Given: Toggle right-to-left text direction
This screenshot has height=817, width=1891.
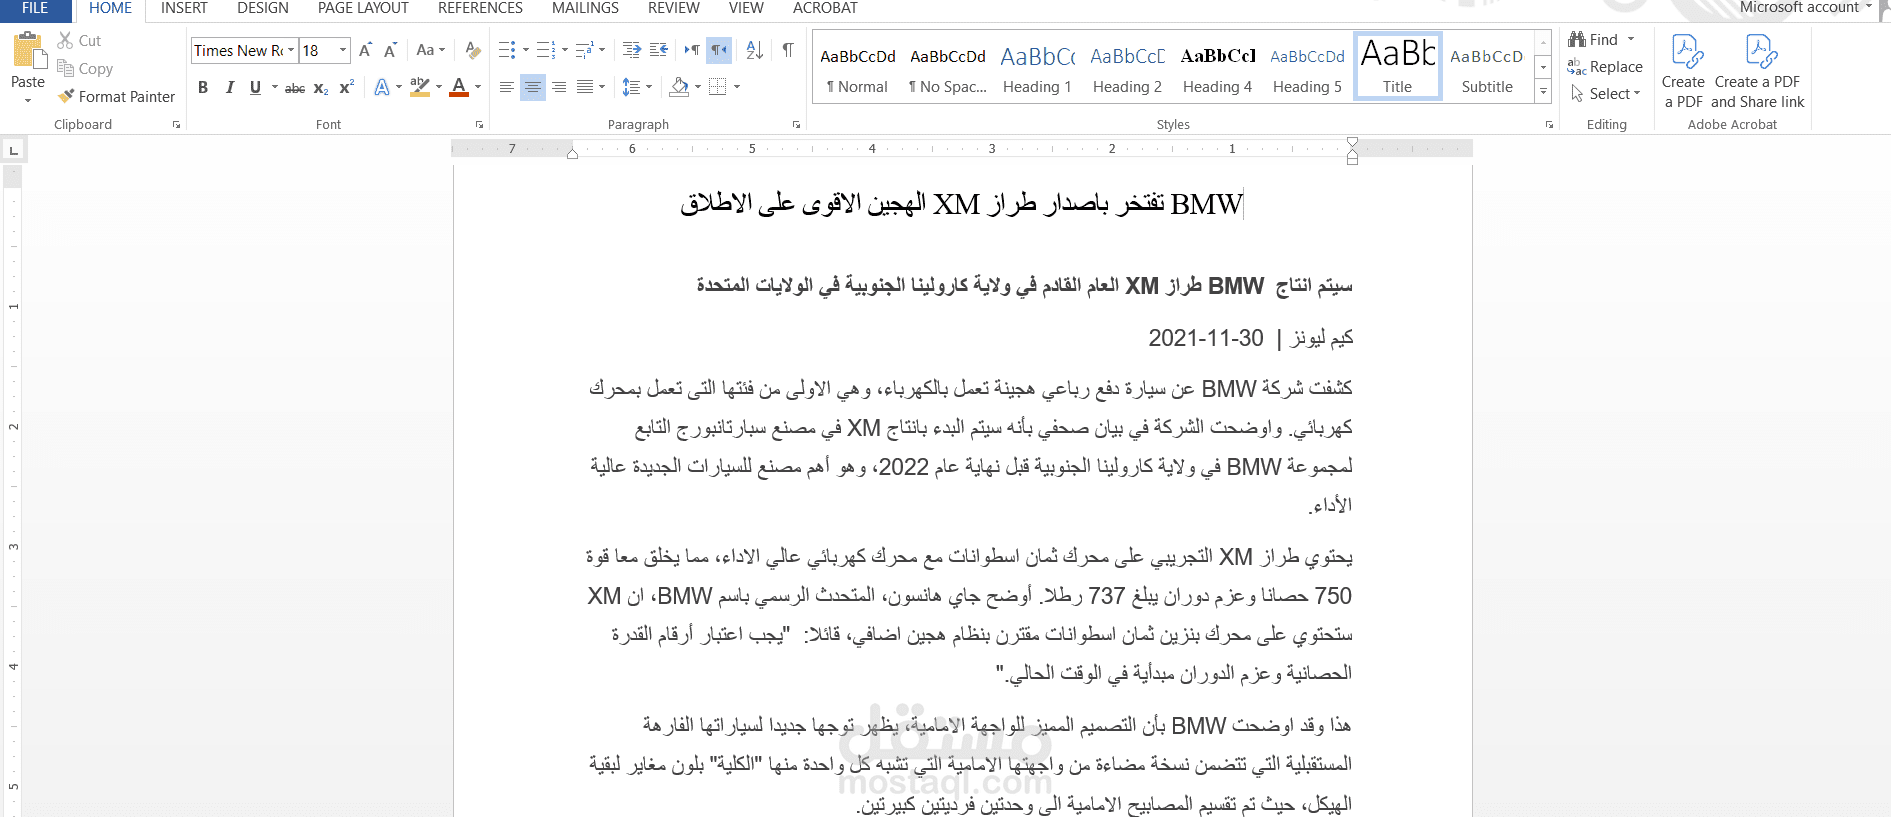Looking at the screenshot, I should pos(719,50).
